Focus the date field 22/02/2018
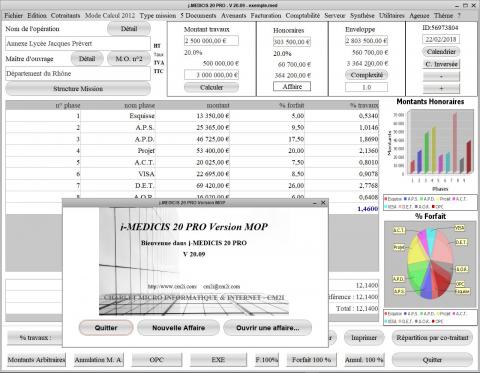 pyautogui.click(x=441, y=39)
